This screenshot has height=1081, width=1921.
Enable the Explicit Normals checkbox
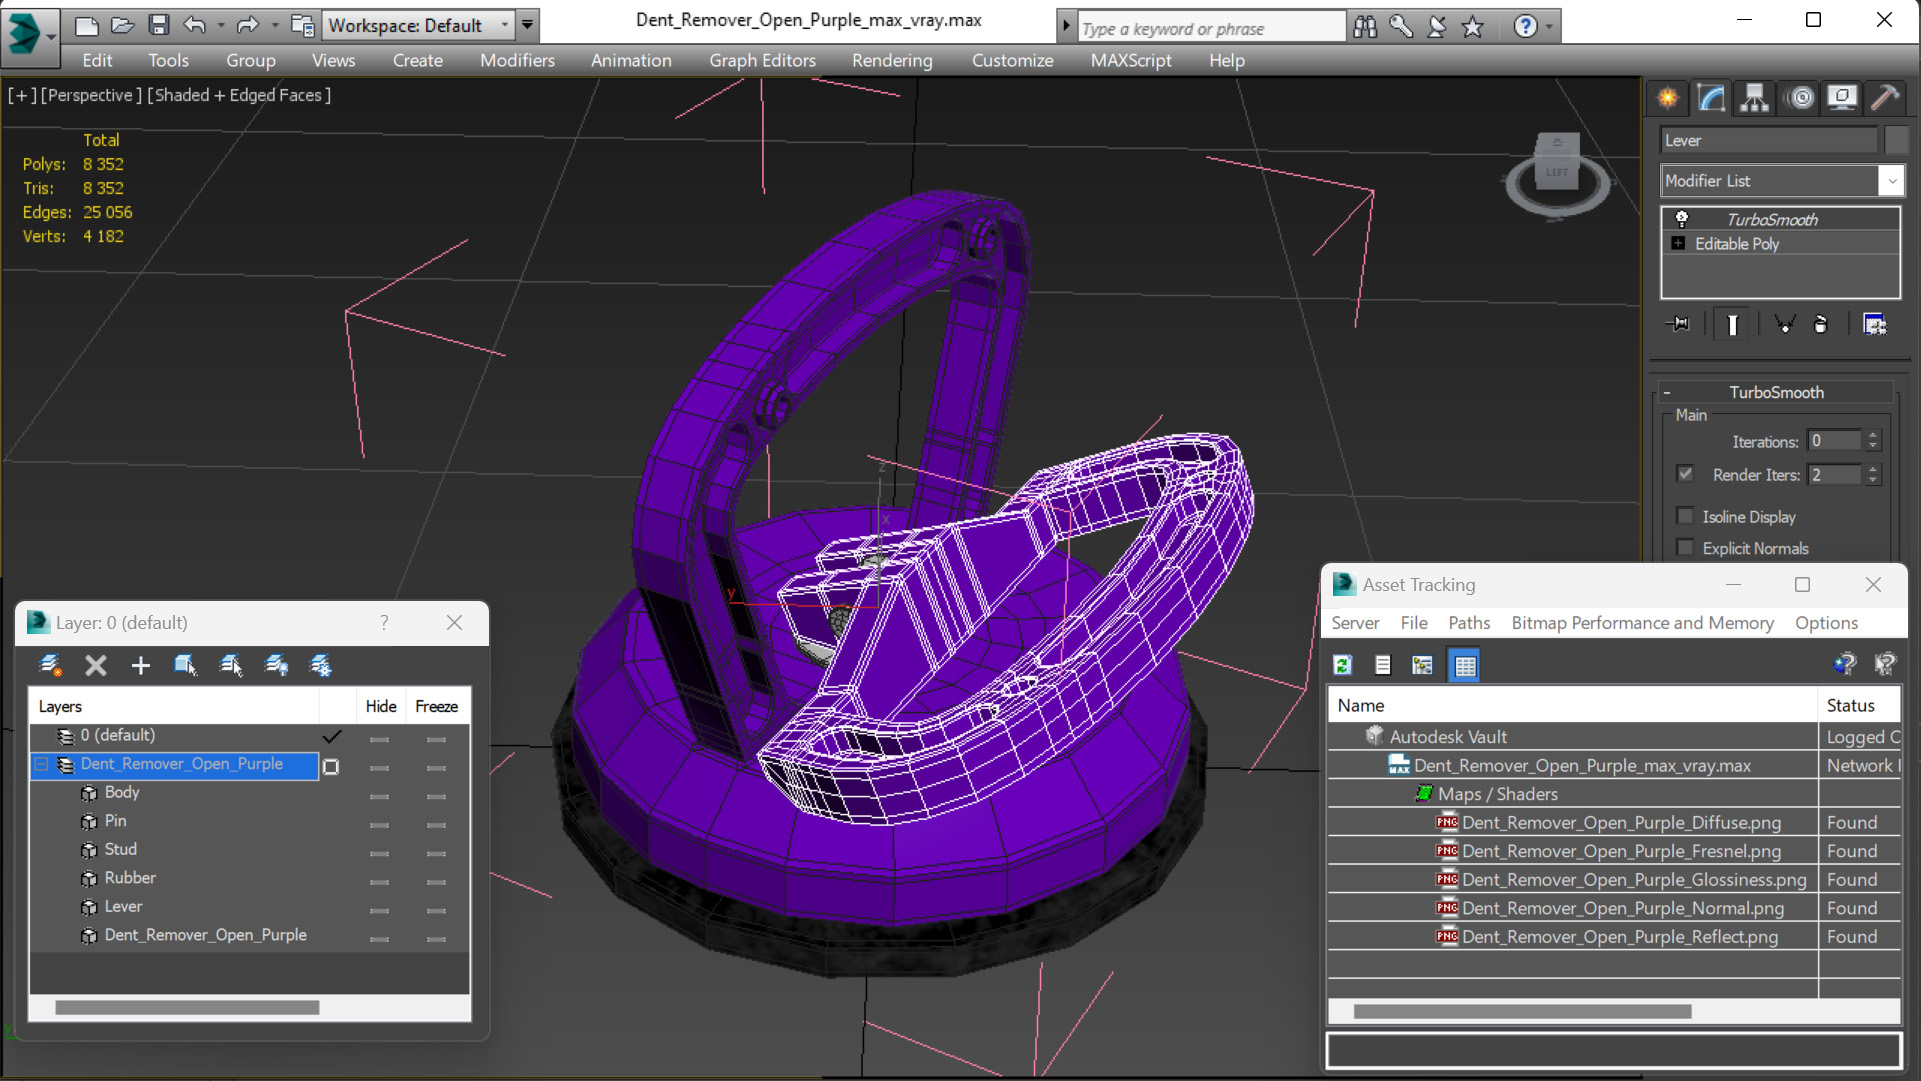coord(1686,548)
